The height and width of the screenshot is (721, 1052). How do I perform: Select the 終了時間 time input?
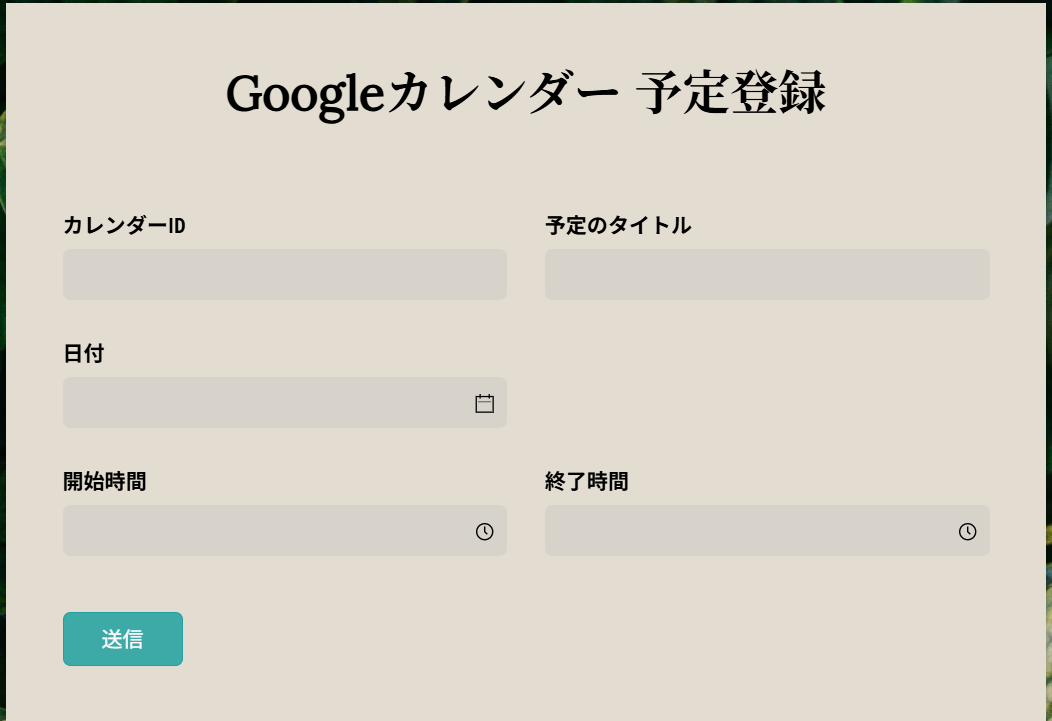pos(767,531)
